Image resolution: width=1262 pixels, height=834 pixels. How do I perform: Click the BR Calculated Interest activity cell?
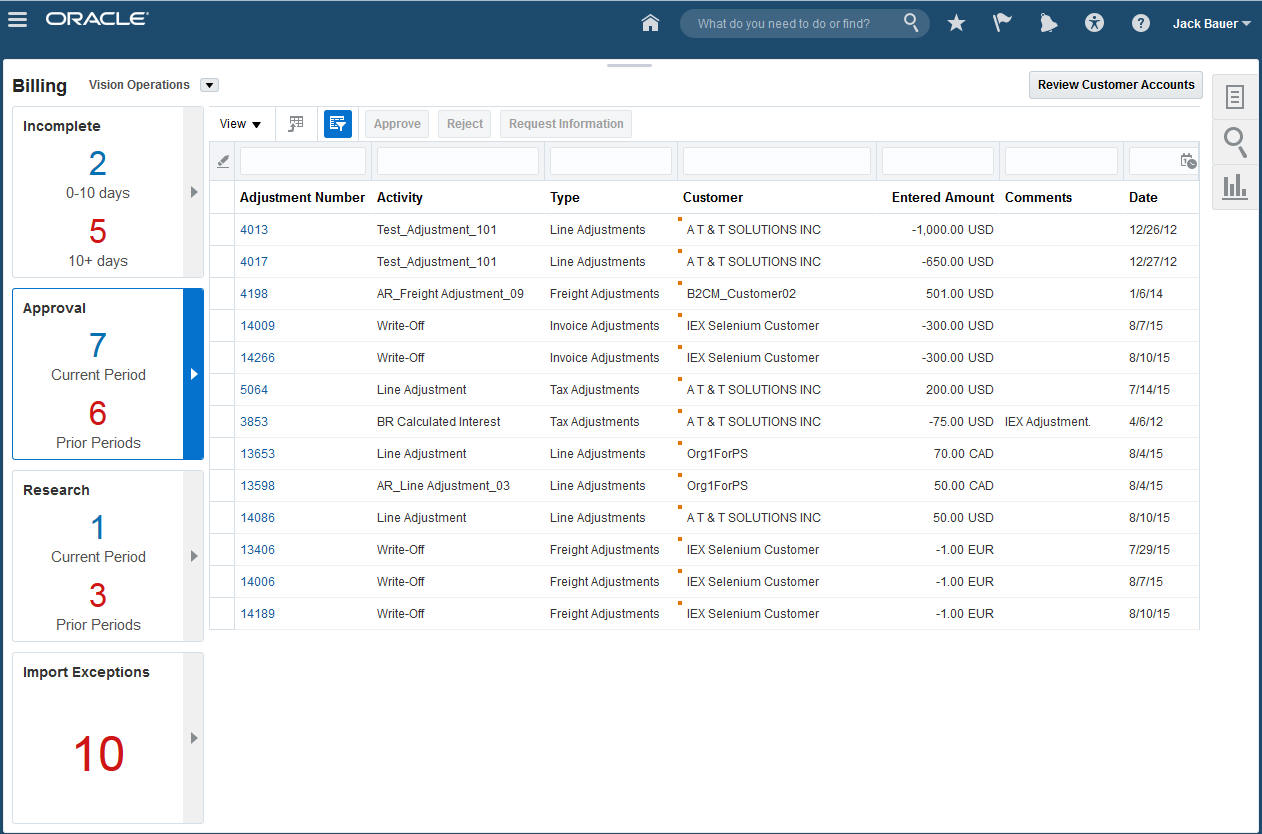[x=439, y=422]
